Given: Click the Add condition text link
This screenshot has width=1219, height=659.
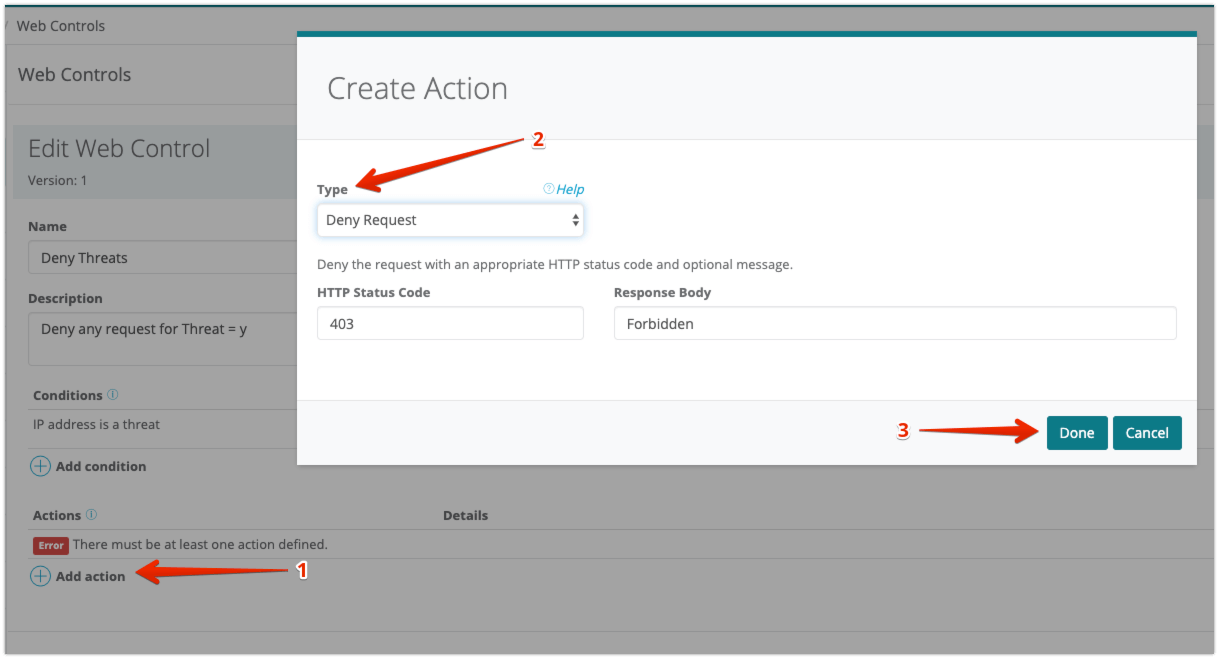Looking at the screenshot, I should (x=101, y=466).
